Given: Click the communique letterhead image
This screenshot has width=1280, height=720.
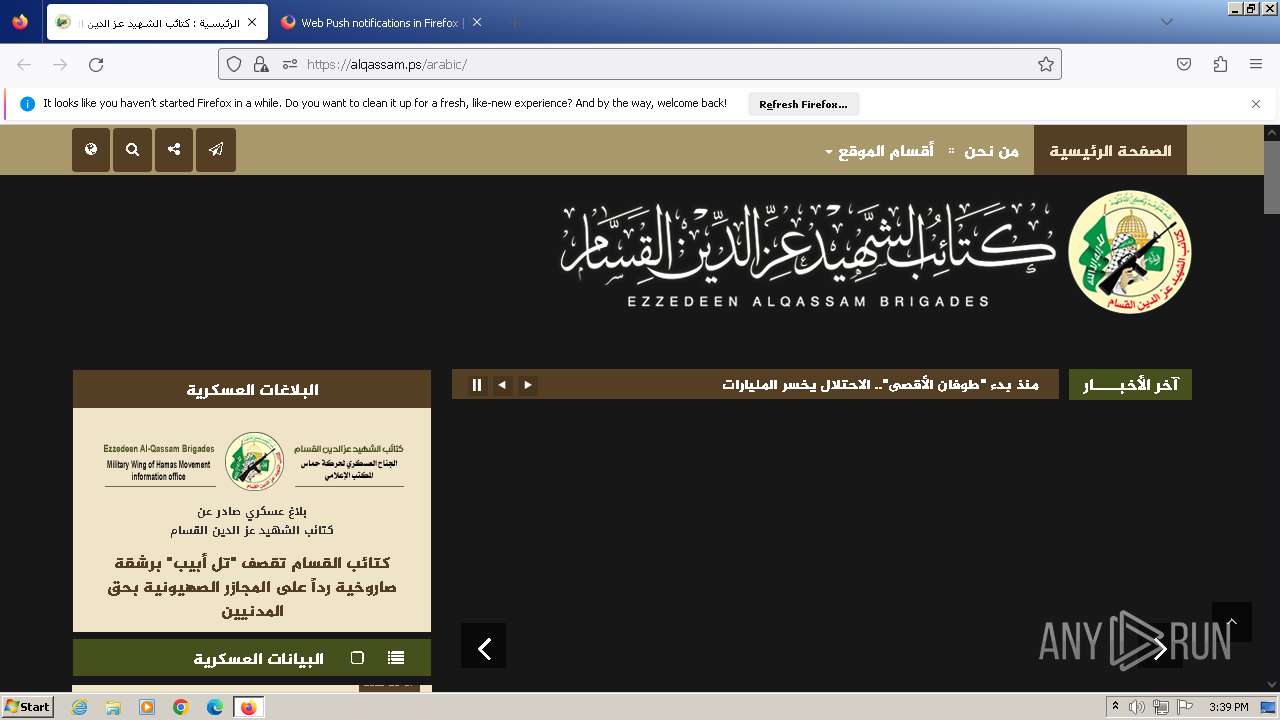Looking at the screenshot, I should [254, 461].
